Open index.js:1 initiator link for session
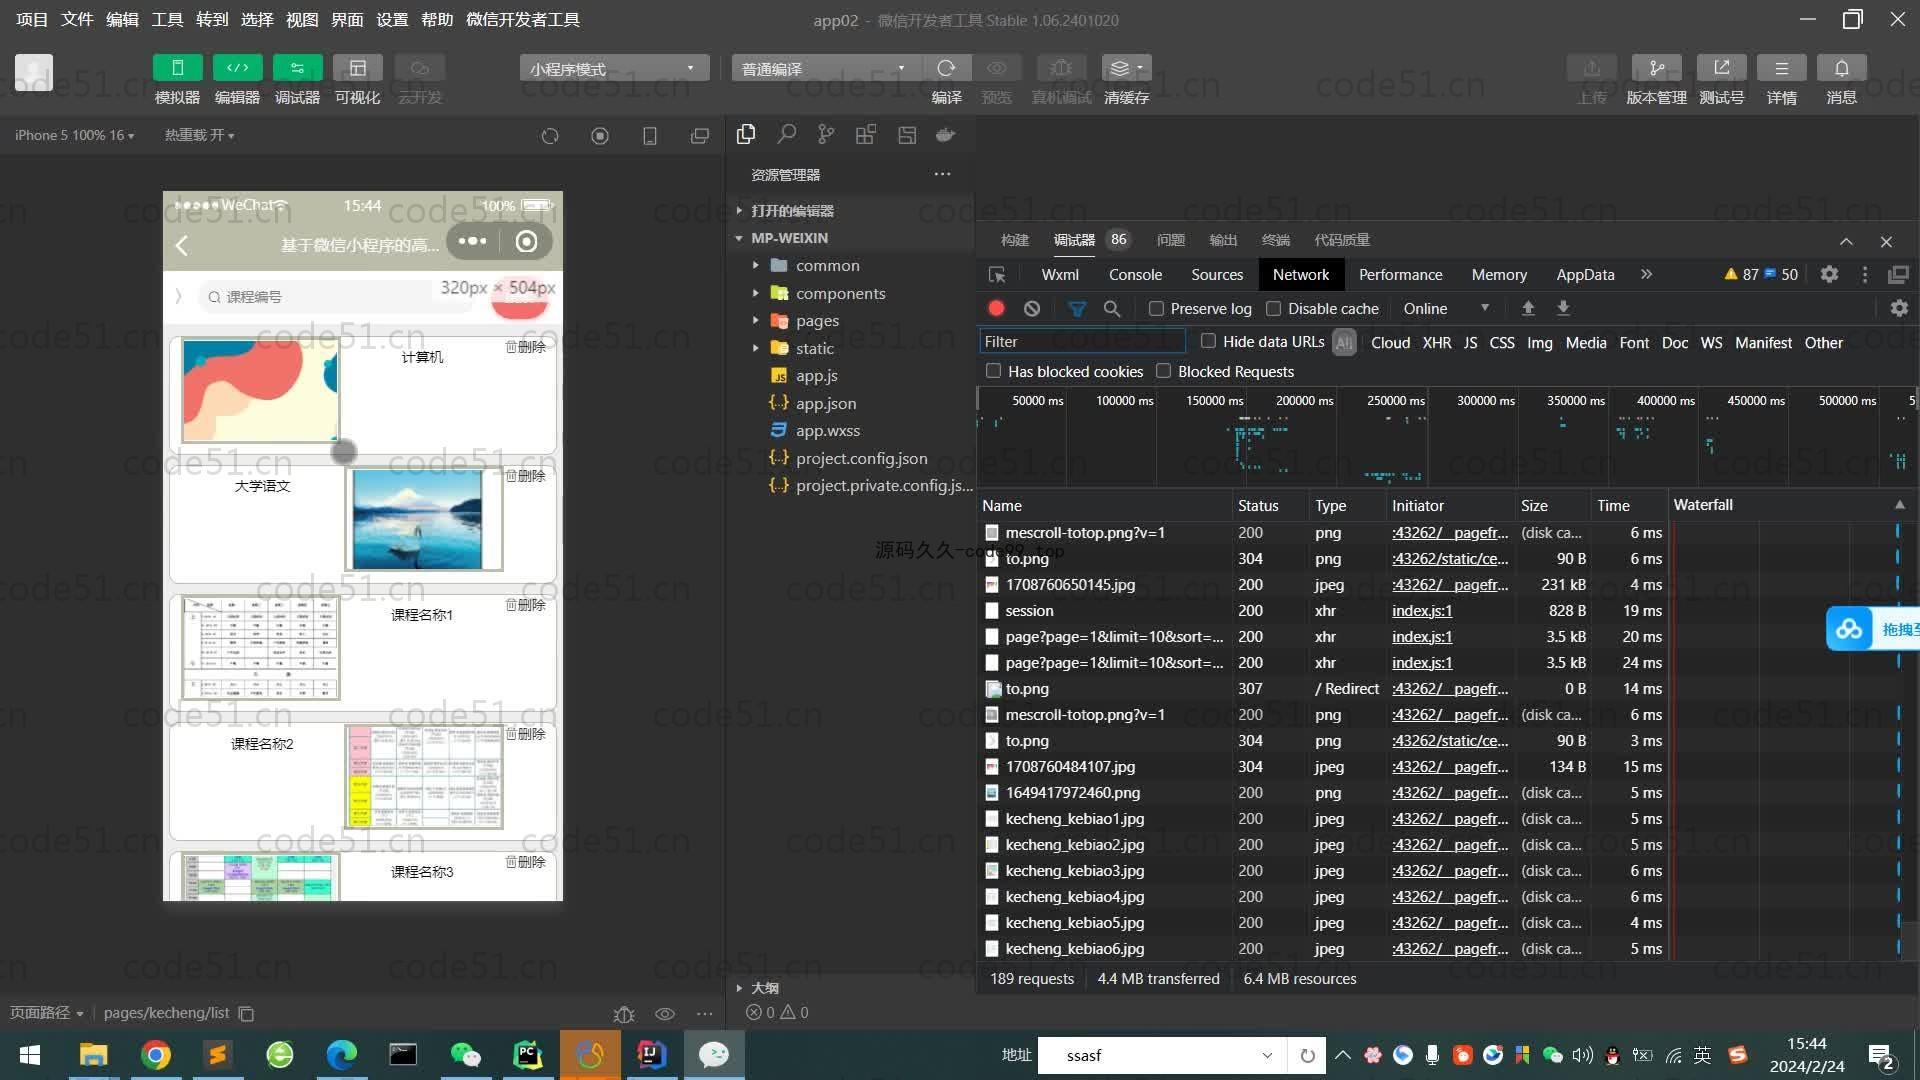The image size is (1920, 1080). tap(1422, 611)
